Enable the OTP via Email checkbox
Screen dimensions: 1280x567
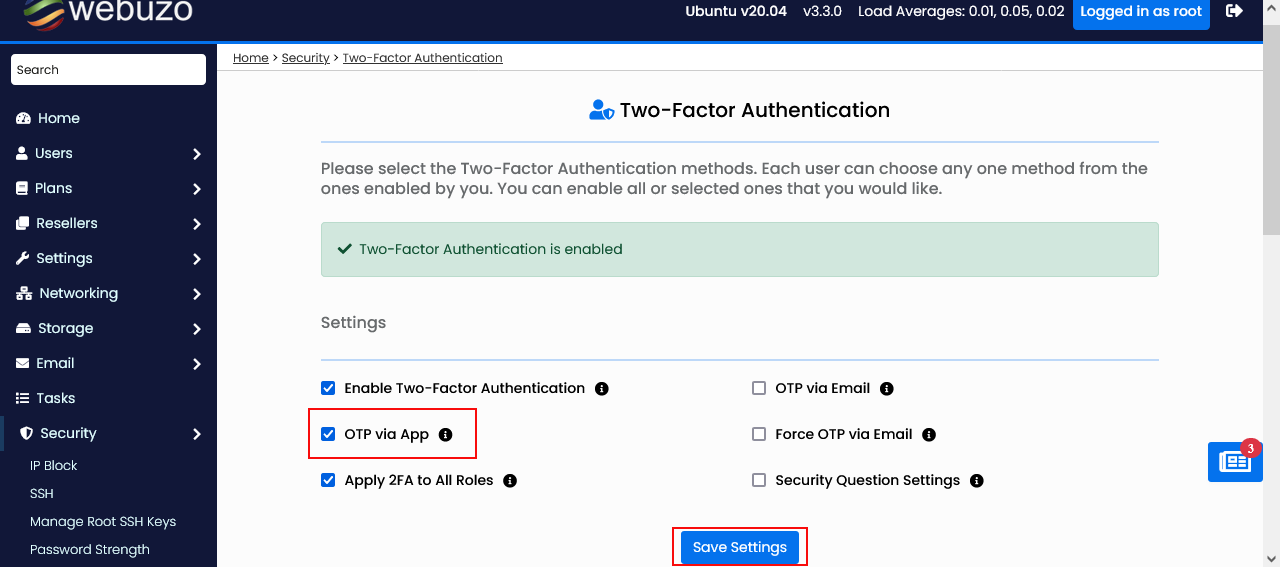(x=759, y=388)
